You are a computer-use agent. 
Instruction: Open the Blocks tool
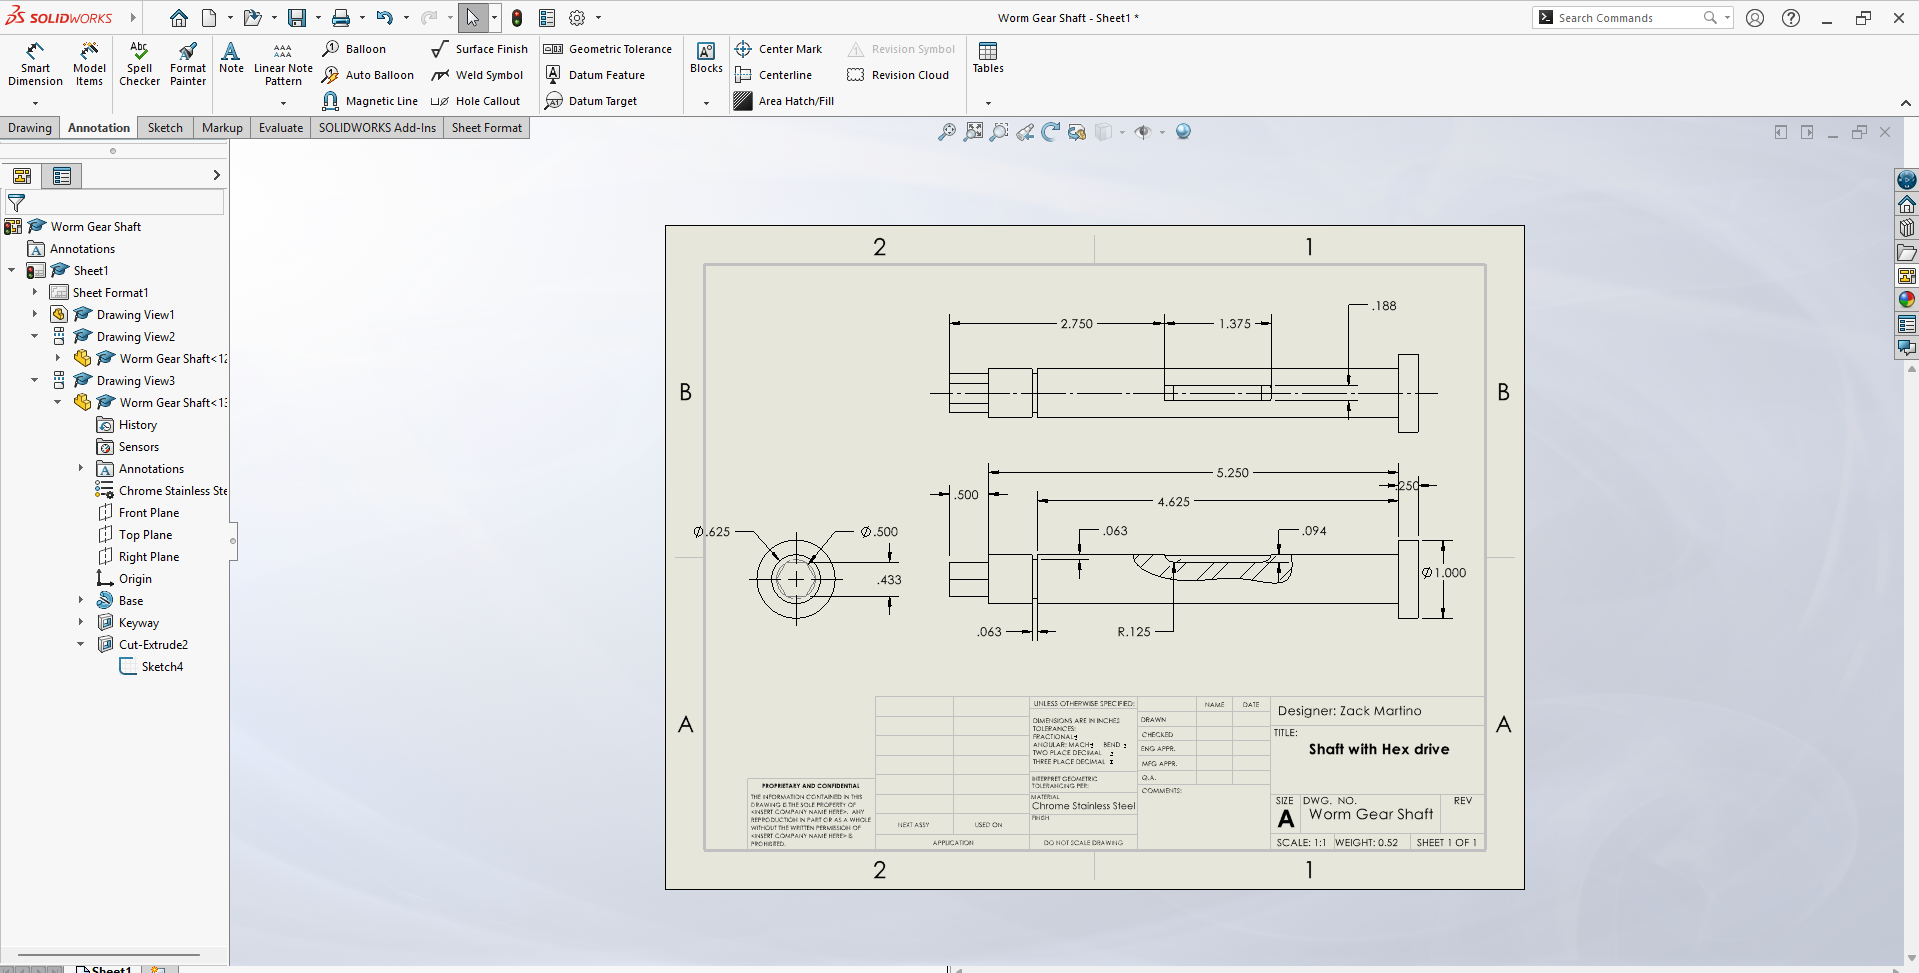point(706,58)
